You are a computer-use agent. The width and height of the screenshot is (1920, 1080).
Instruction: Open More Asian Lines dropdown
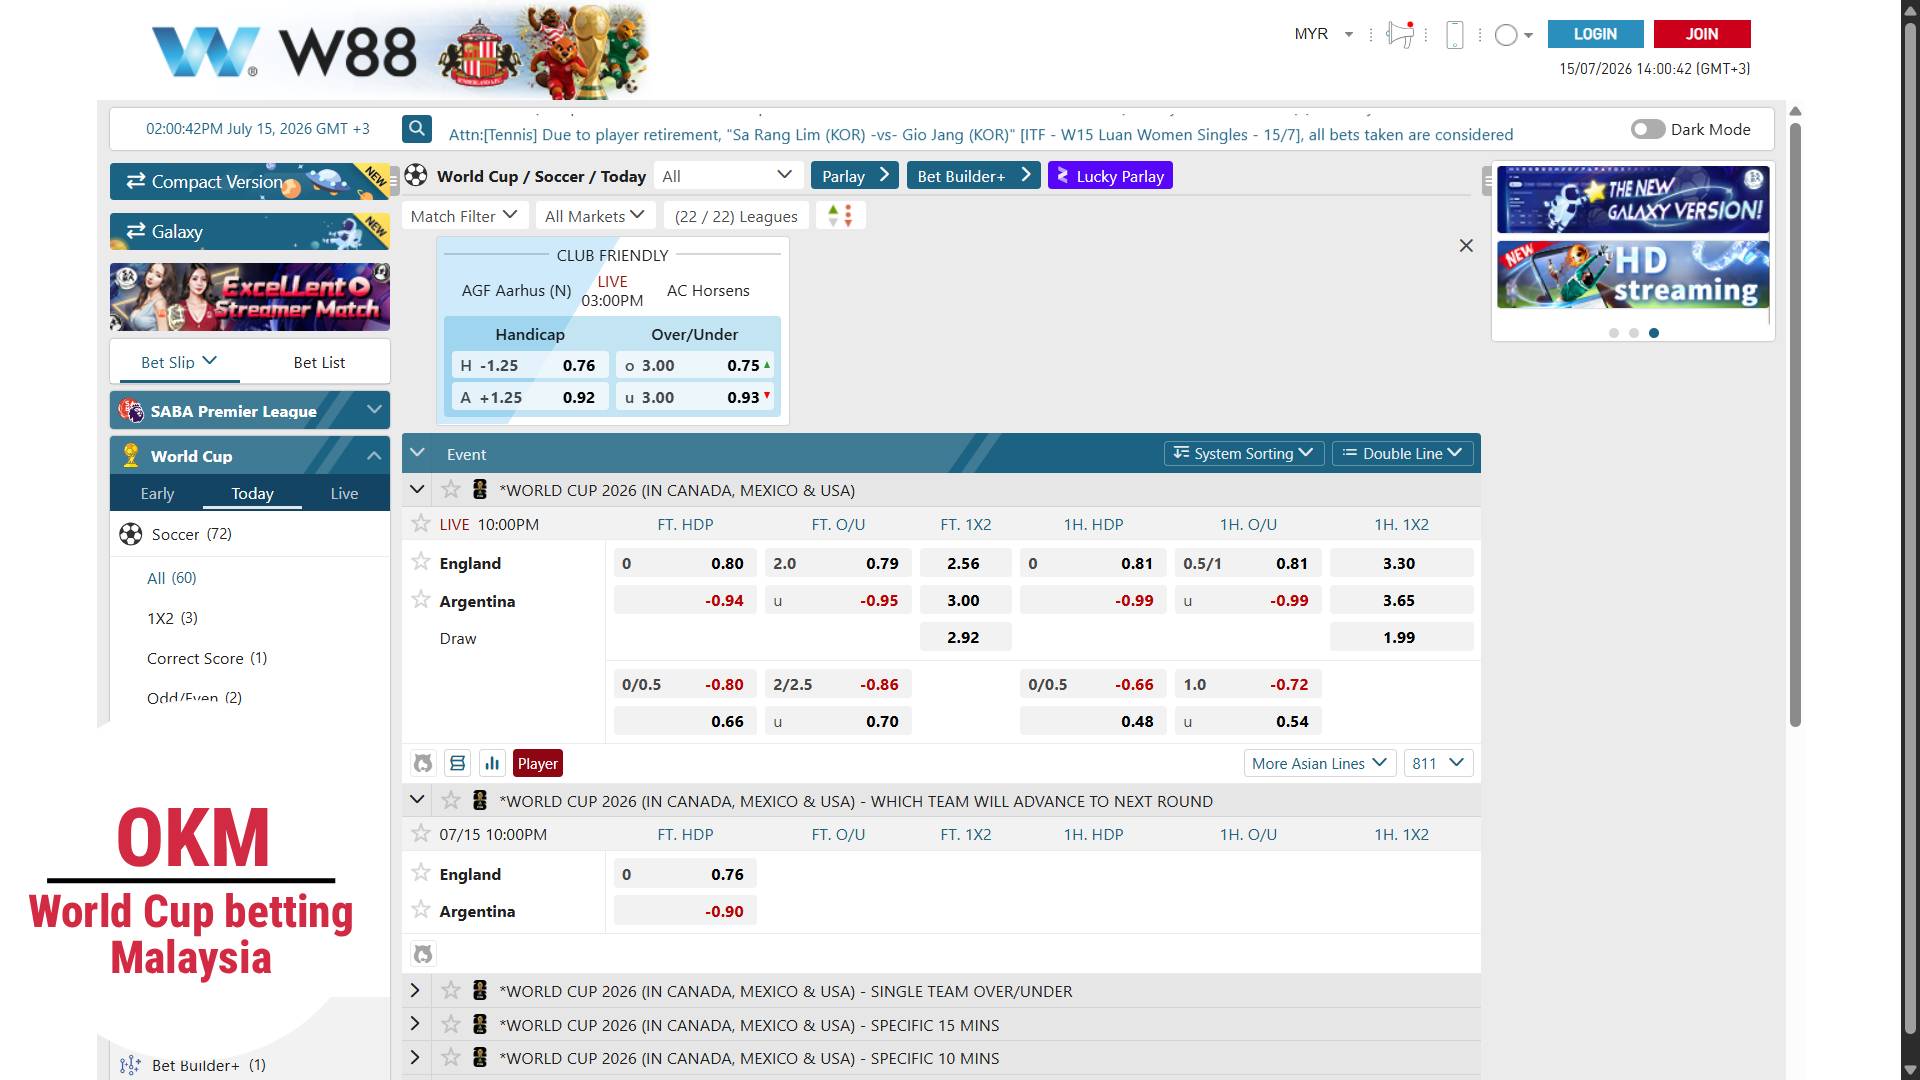click(x=1320, y=763)
